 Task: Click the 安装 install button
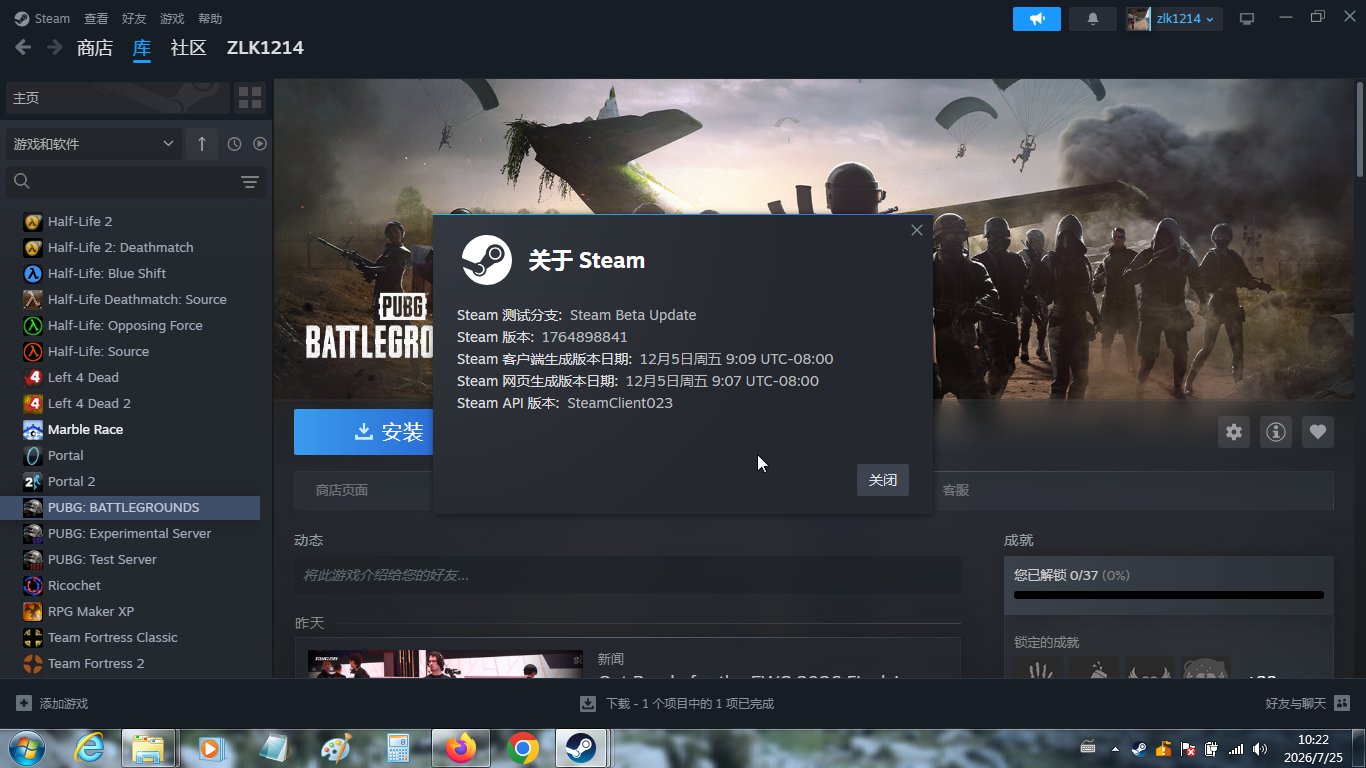click(x=363, y=432)
